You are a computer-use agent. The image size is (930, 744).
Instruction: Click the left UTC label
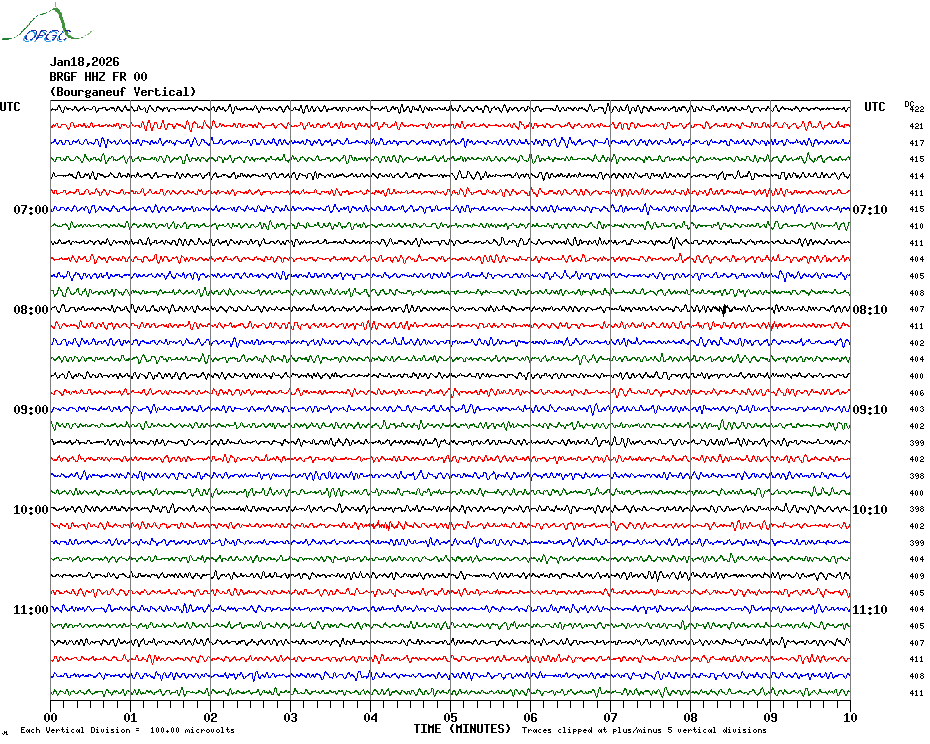(10, 107)
